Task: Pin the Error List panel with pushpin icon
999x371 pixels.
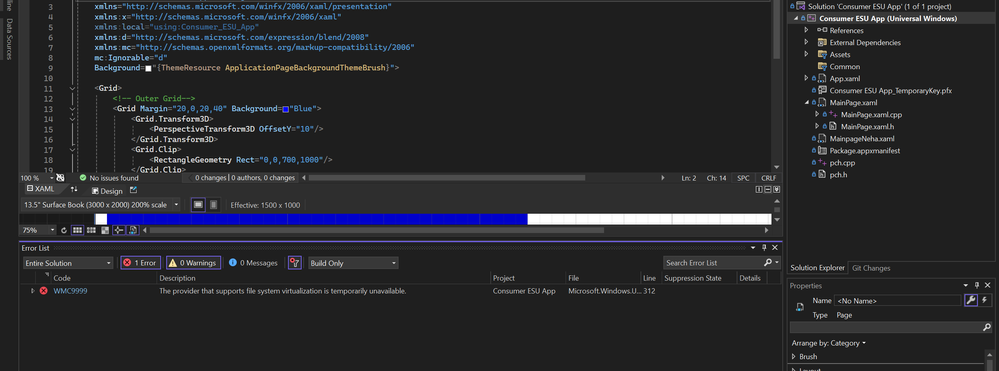Action: (765, 247)
